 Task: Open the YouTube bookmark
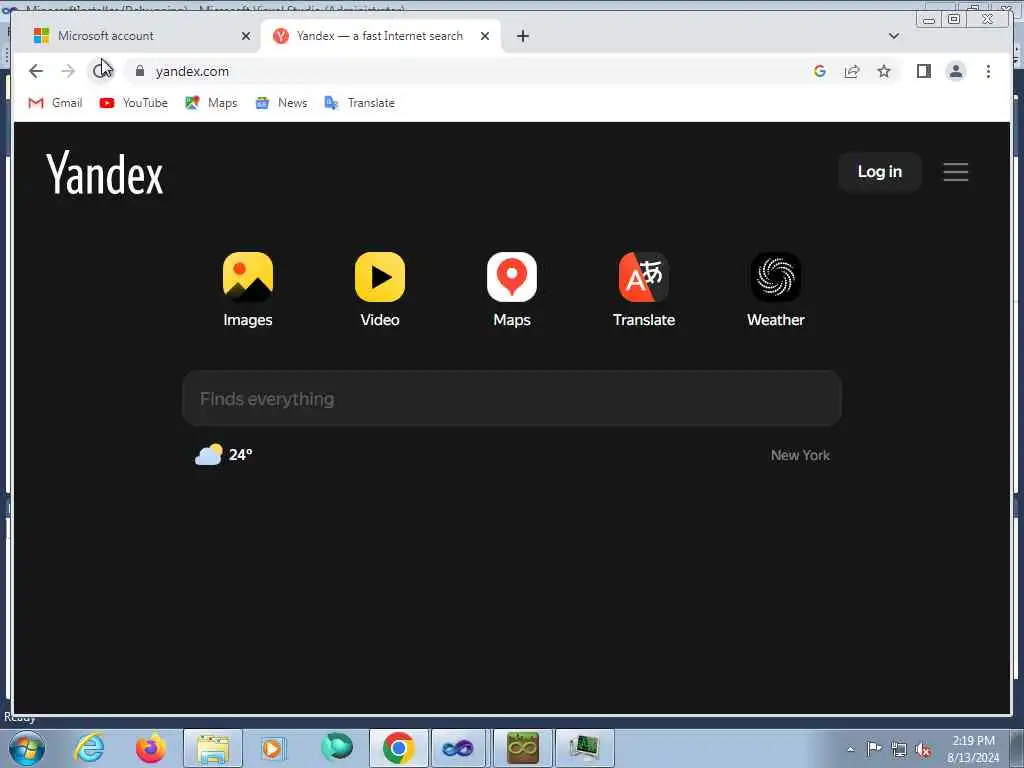pos(134,103)
